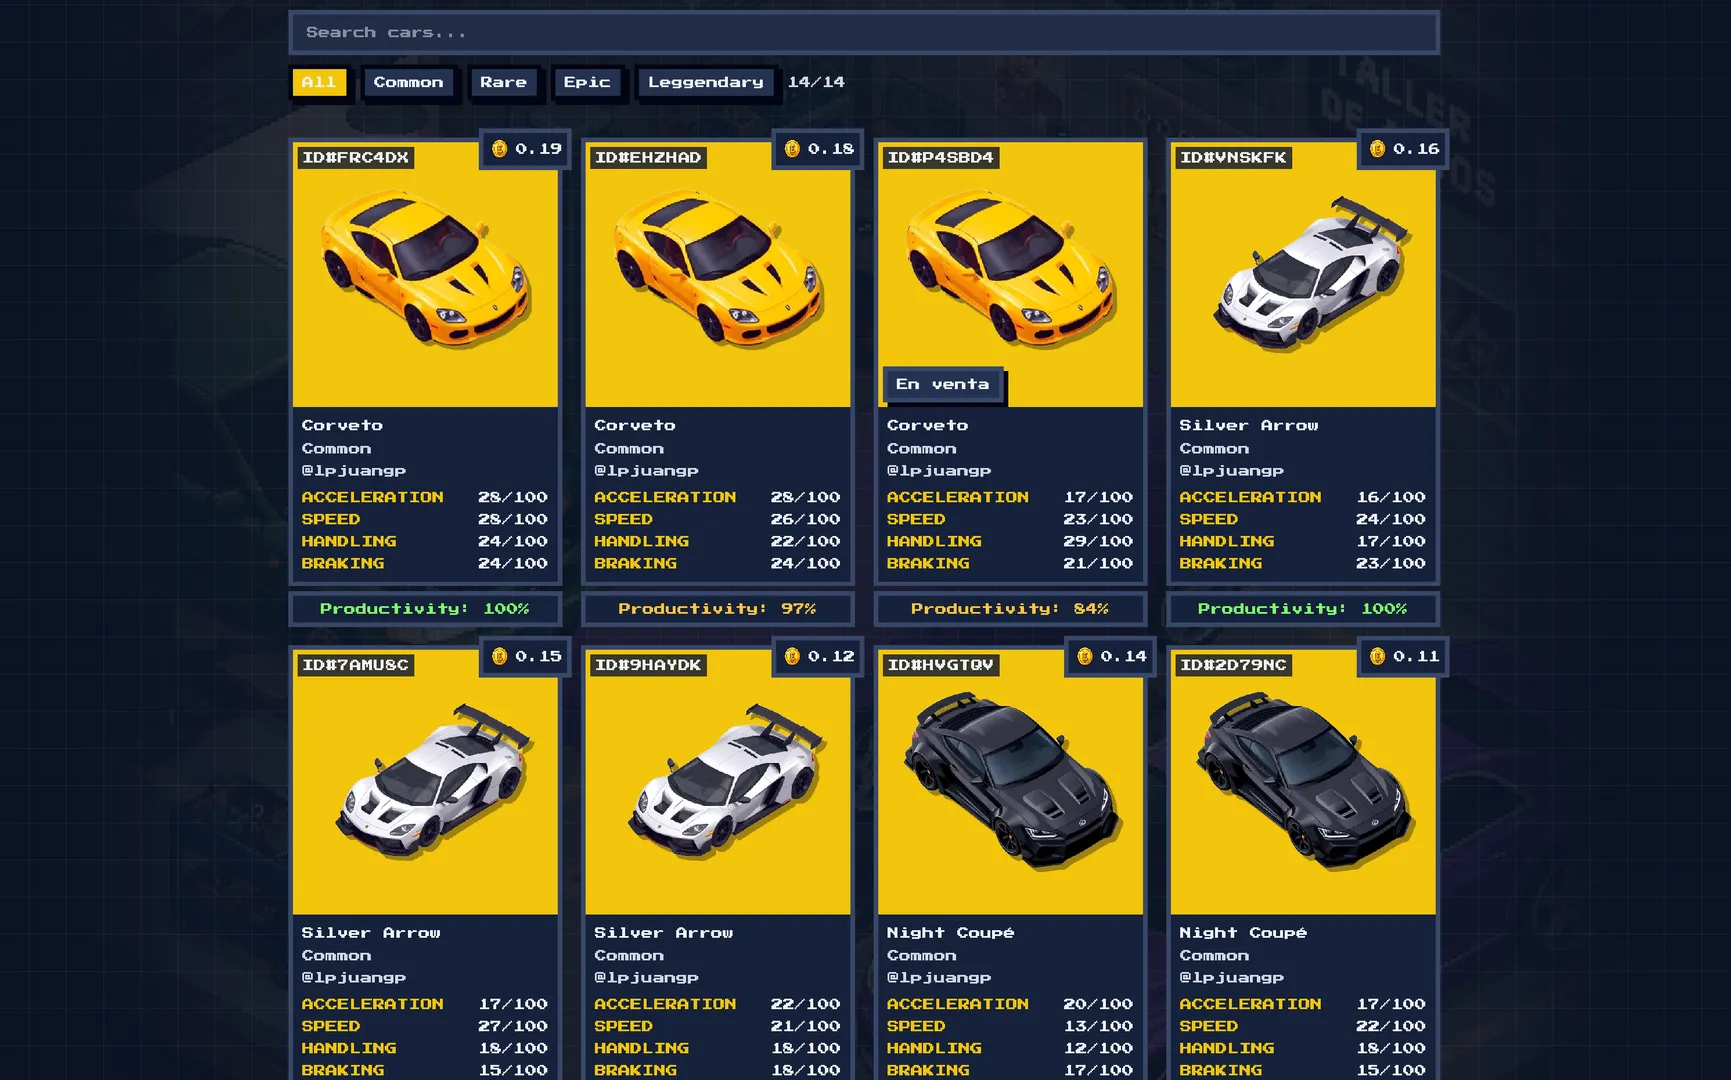Click the coin icon next to 0.16 price
This screenshot has width=1731, height=1080.
1377,149
